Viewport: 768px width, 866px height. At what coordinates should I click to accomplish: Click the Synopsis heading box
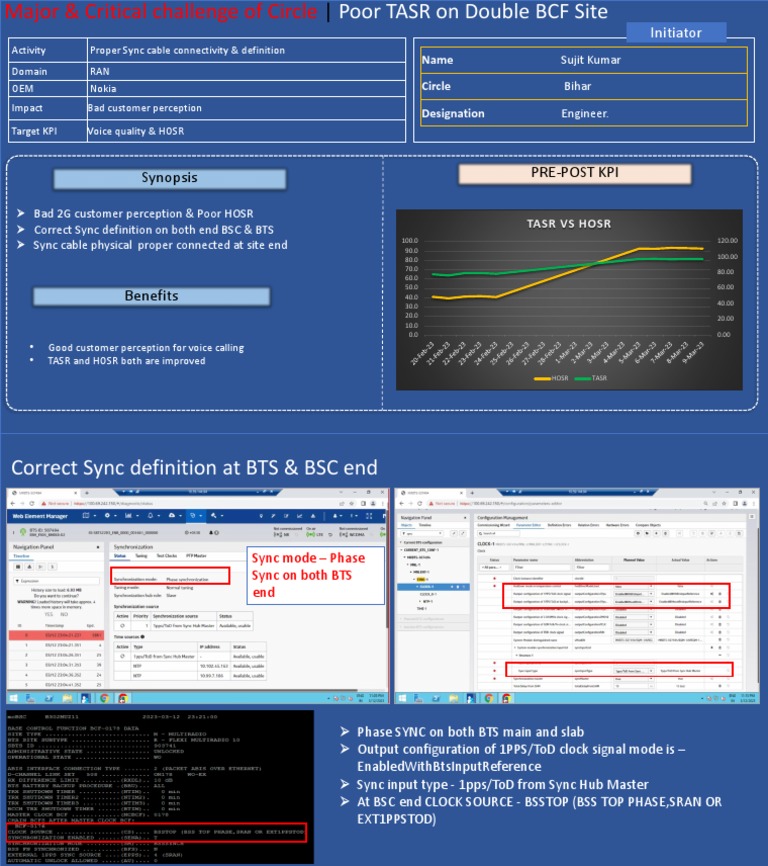(170, 178)
